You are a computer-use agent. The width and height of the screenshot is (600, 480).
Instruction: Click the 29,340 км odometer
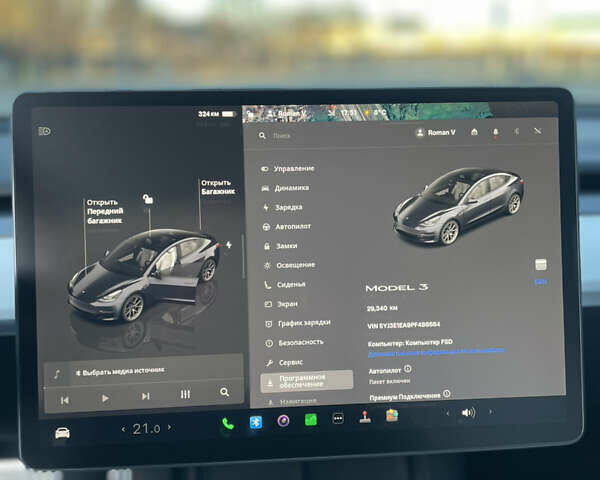[382, 308]
